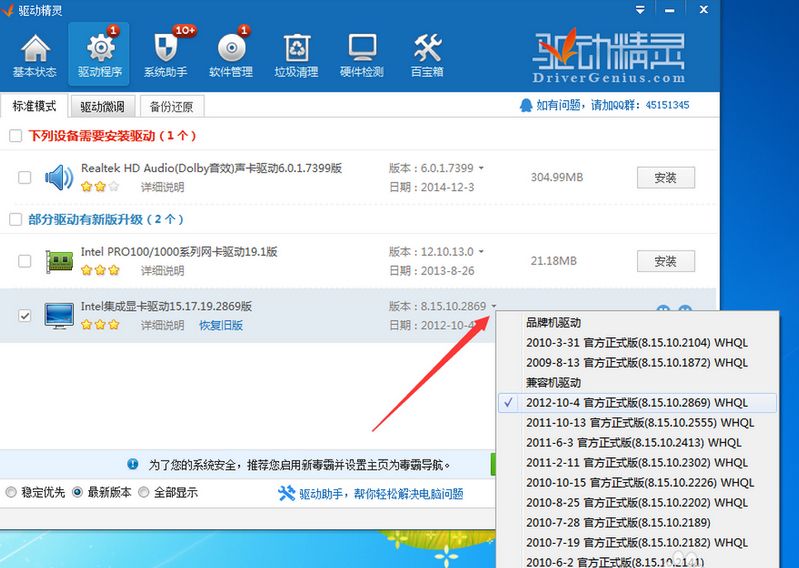The image size is (799, 568).
Task: Open the 驱动助手 help link
Action: tap(370, 494)
